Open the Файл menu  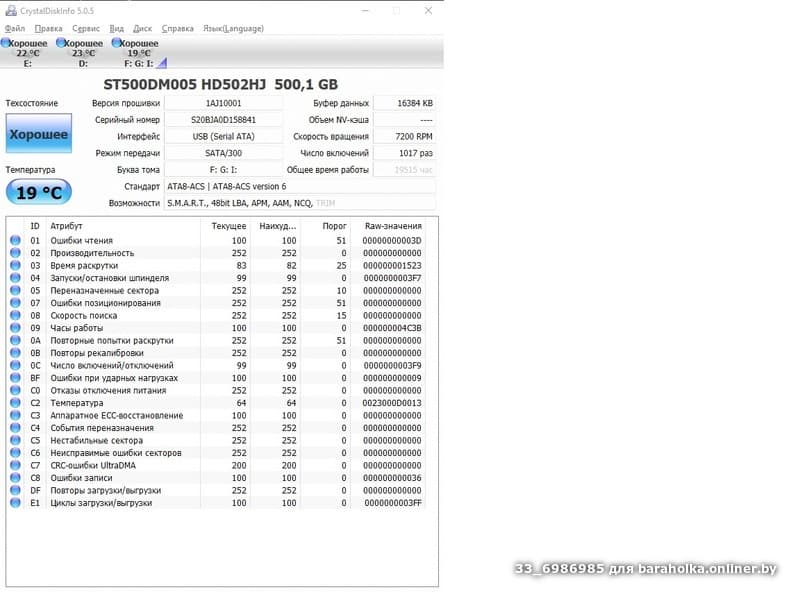pos(15,29)
